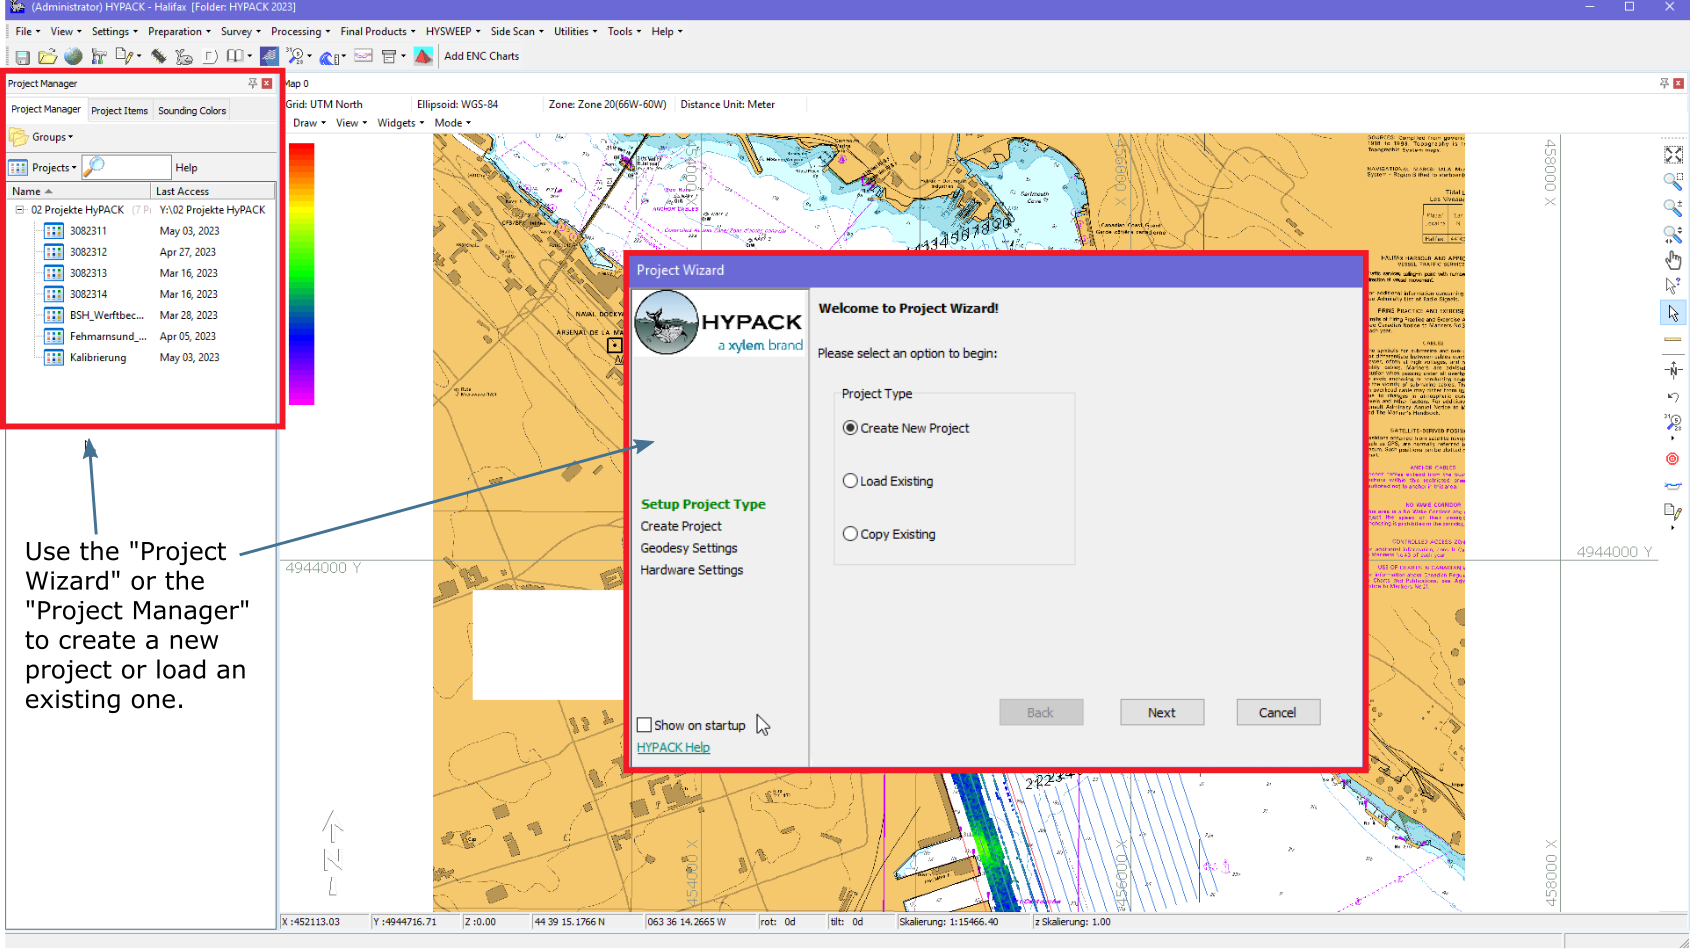The height and width of the screenshot is (949, 1690).
Task: Switch to the Sounding Colors tab
Action: coord(192,111)
